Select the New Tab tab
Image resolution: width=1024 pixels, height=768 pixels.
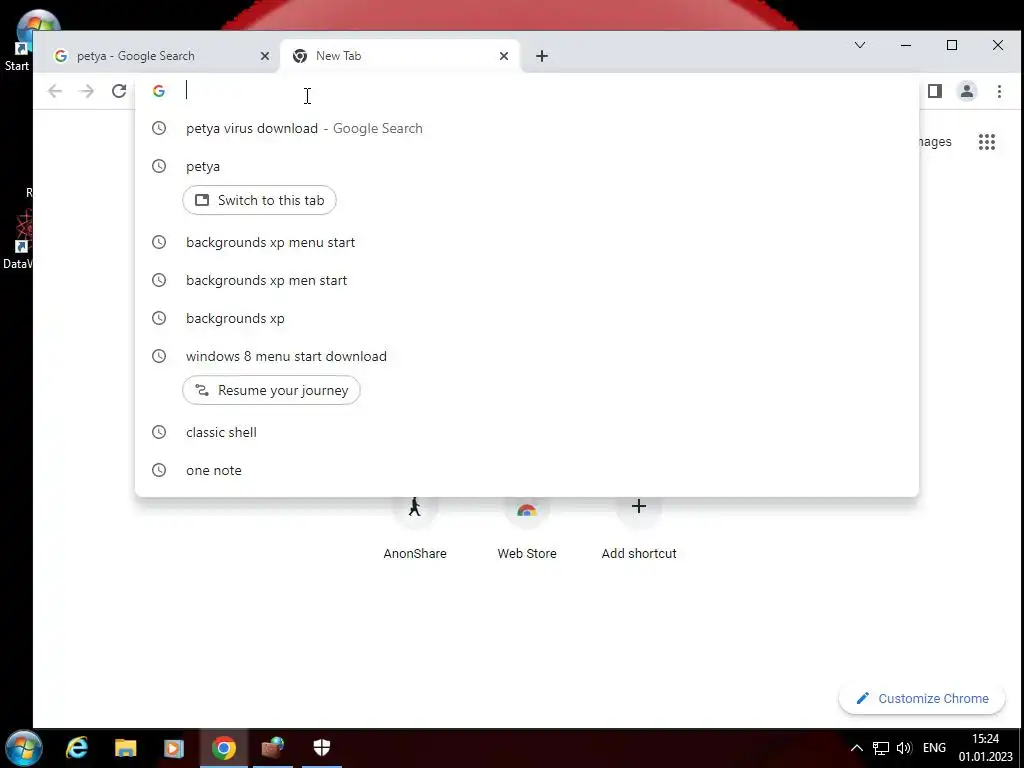pyautogui.click(x=400, y=56)
